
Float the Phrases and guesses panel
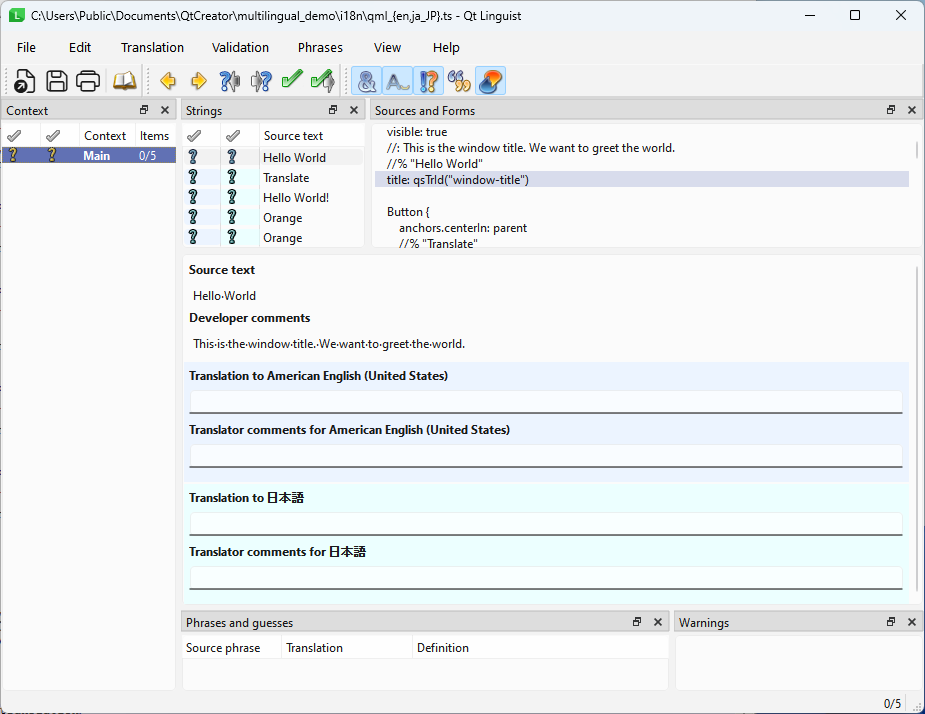[637, 622]
